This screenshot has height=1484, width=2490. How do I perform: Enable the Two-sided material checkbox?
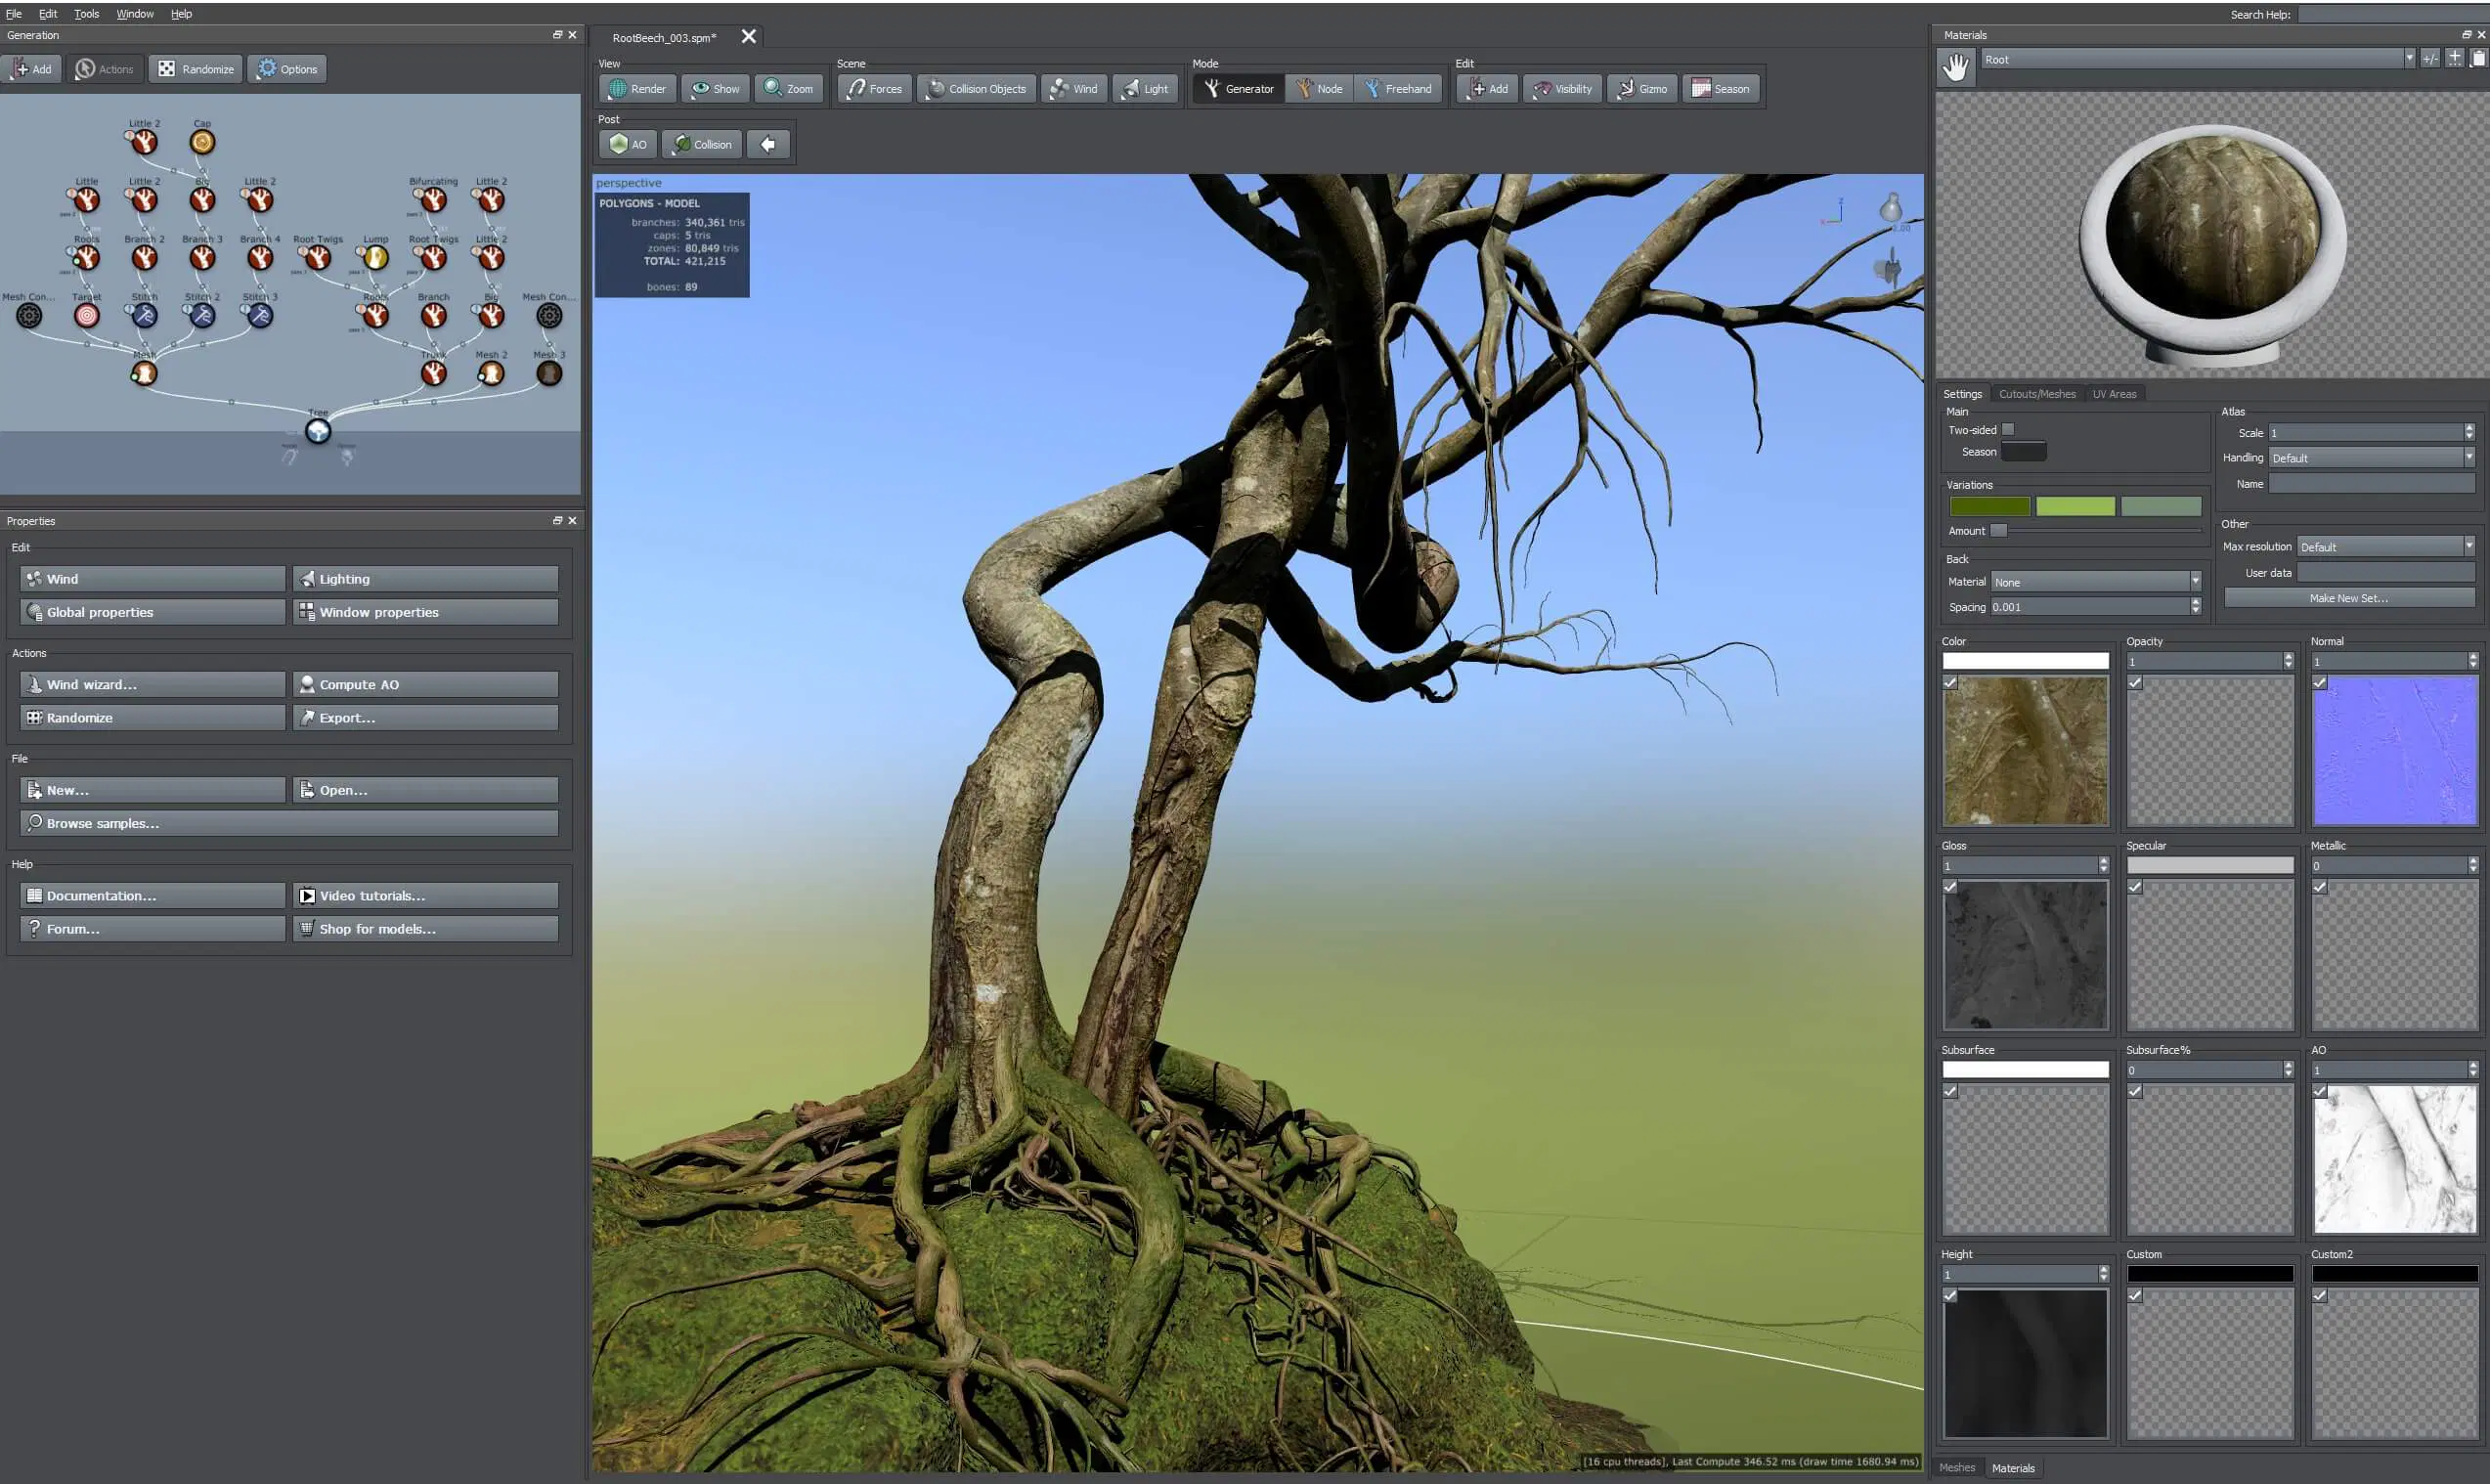(x=2009, y=429)
